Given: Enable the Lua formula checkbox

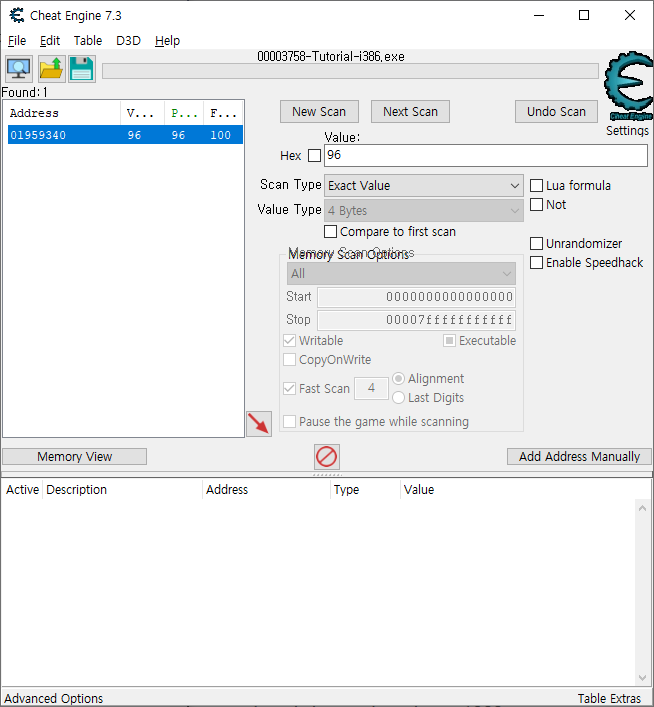Looking at the screenshot, I should (x=536, y=185).
